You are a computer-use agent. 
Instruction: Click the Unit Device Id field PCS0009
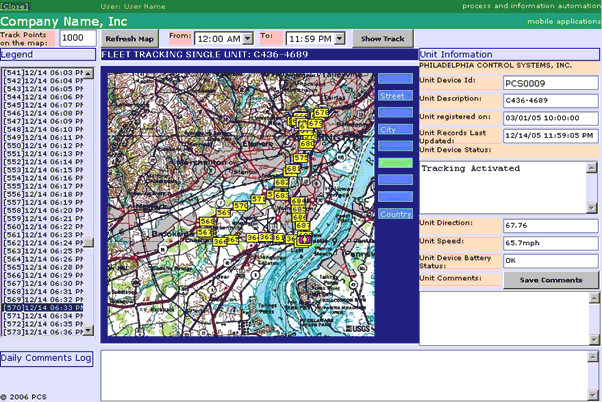click(551, 83)
